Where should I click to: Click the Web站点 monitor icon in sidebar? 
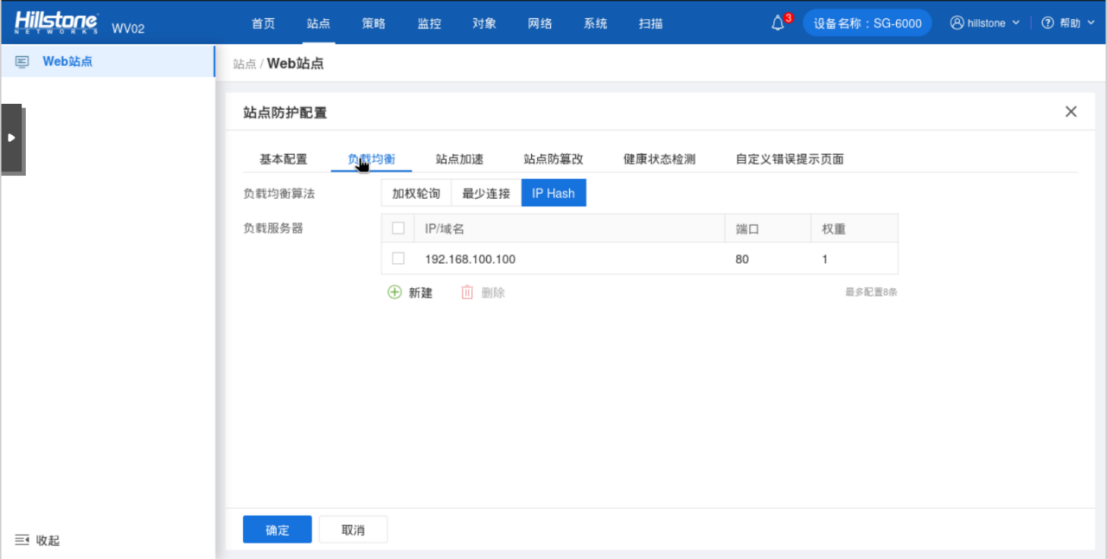(22, 61)
